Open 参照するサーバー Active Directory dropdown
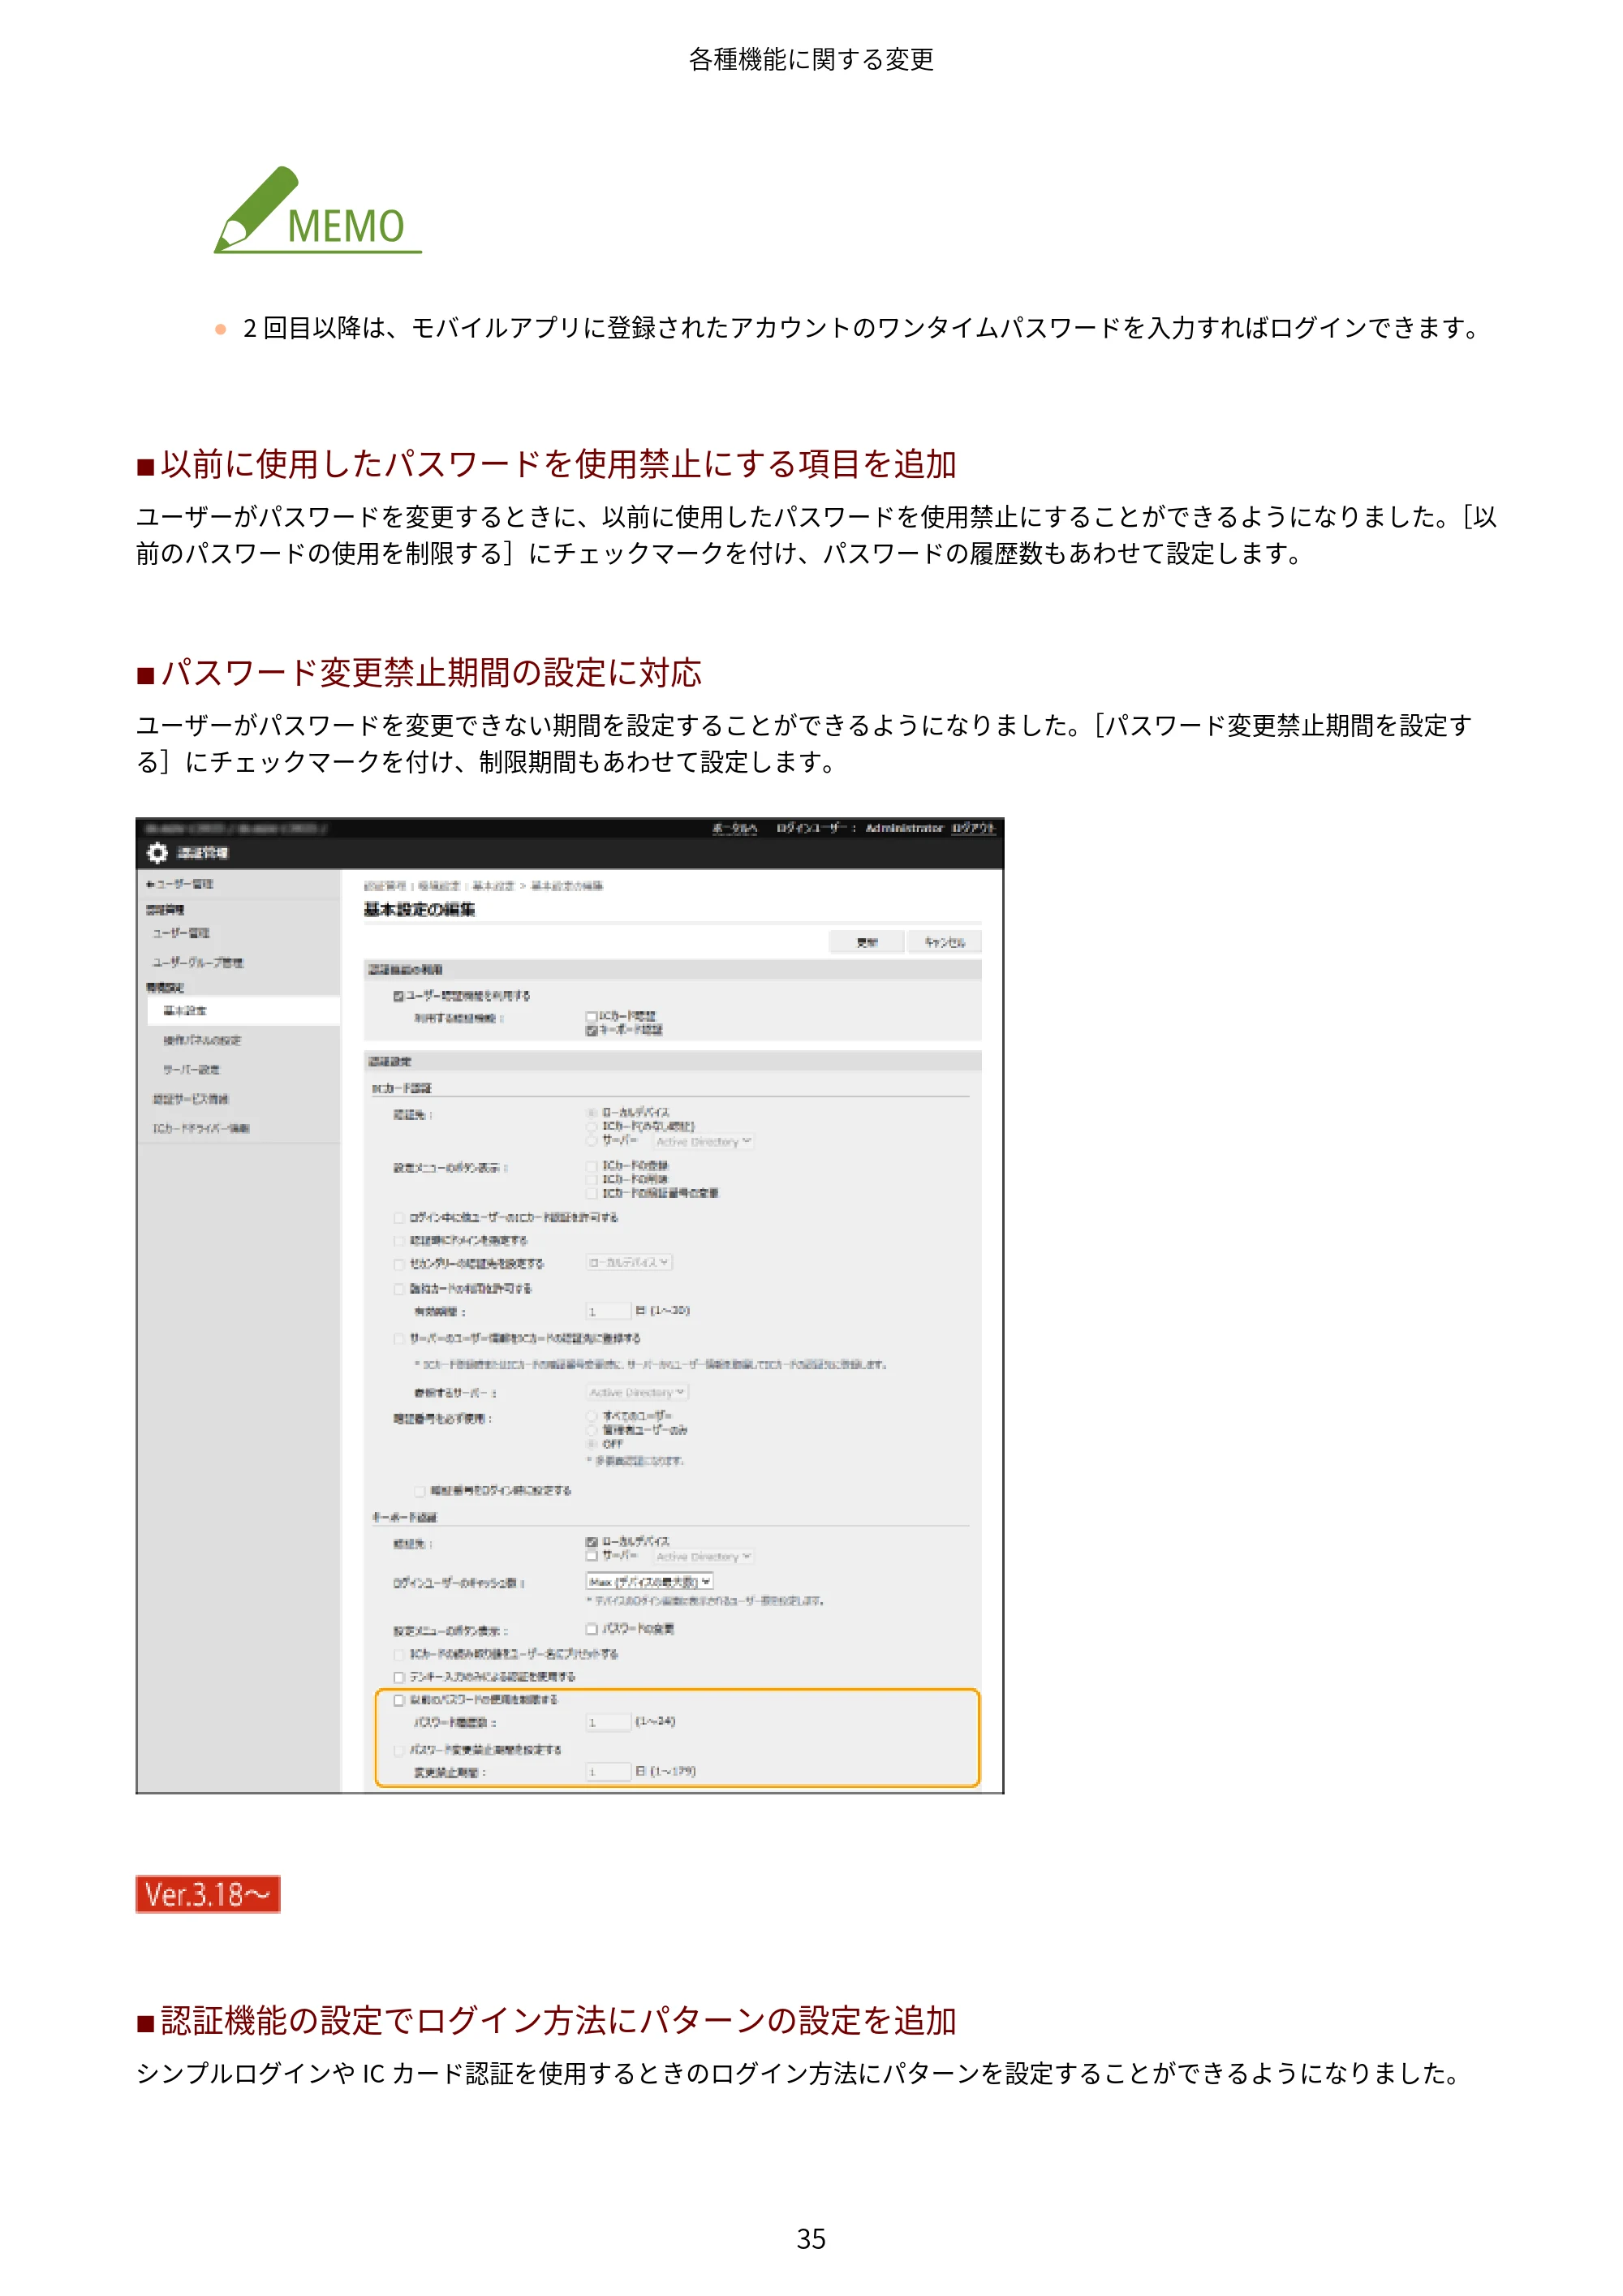 (x=637, y=1393)
